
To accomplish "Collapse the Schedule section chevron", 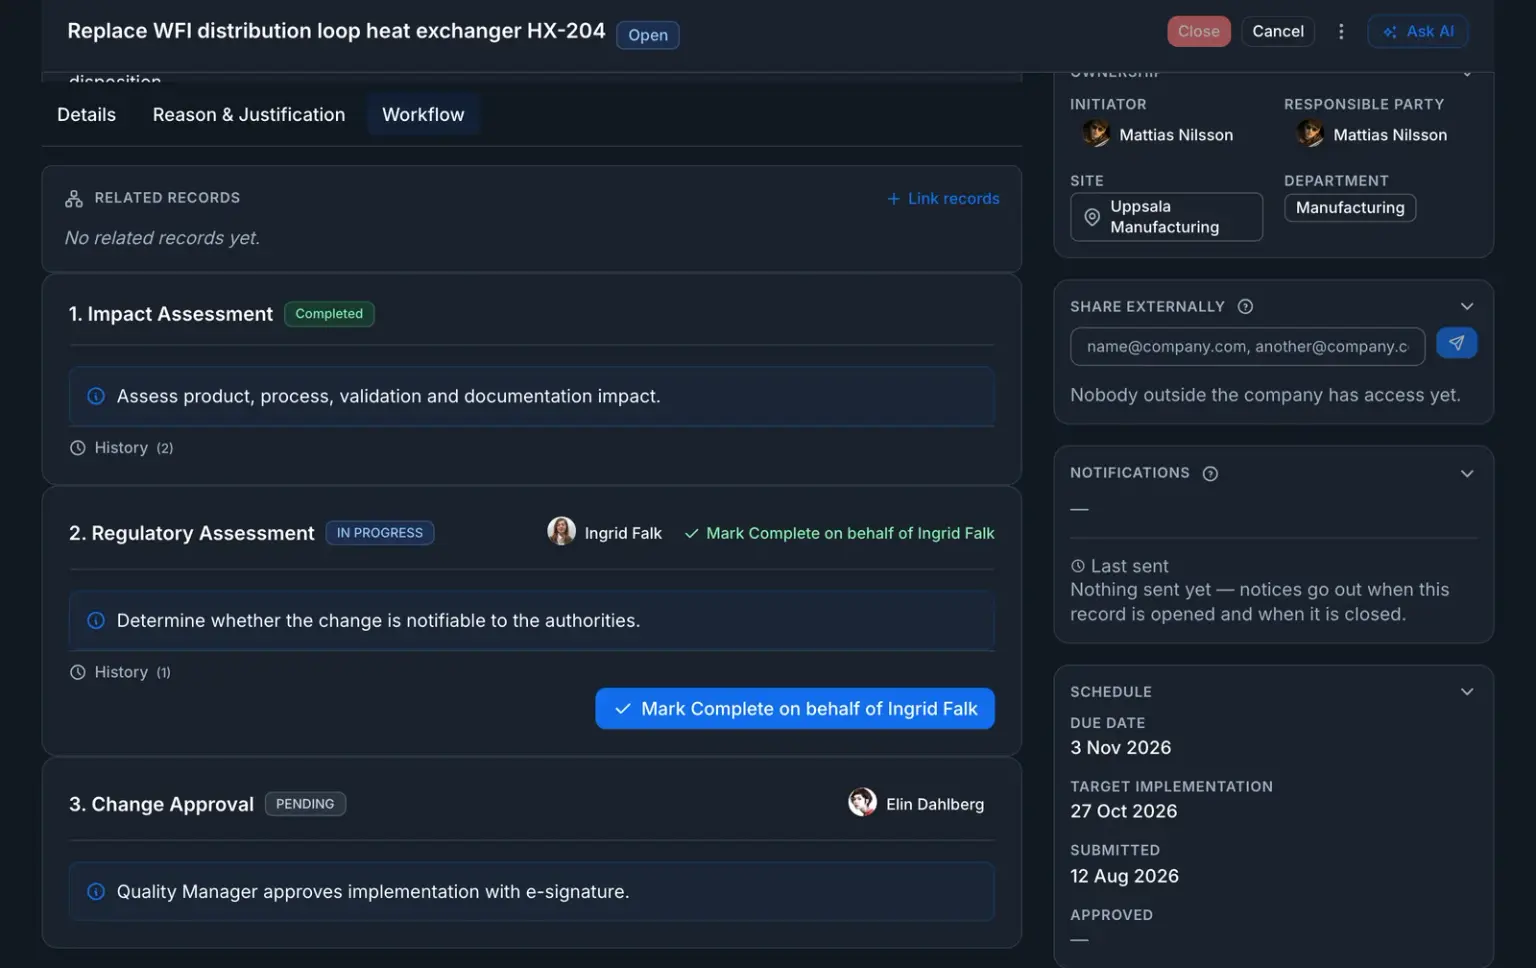I will click(1466, 692).
